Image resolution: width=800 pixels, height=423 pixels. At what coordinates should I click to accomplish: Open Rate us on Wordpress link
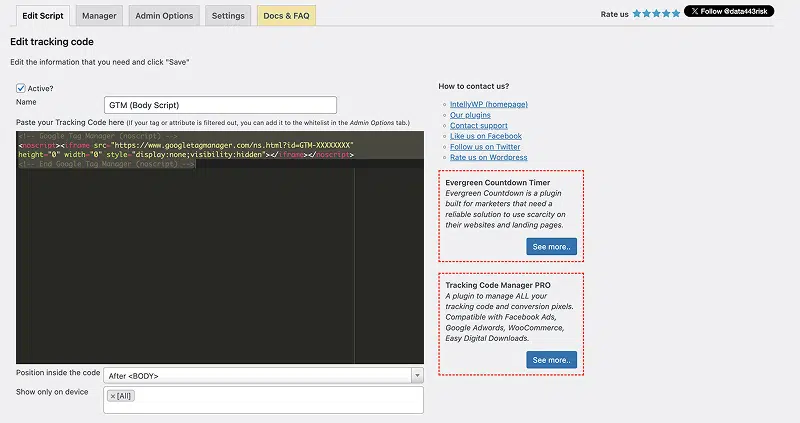pyautogui.click(x=488, y=158)
